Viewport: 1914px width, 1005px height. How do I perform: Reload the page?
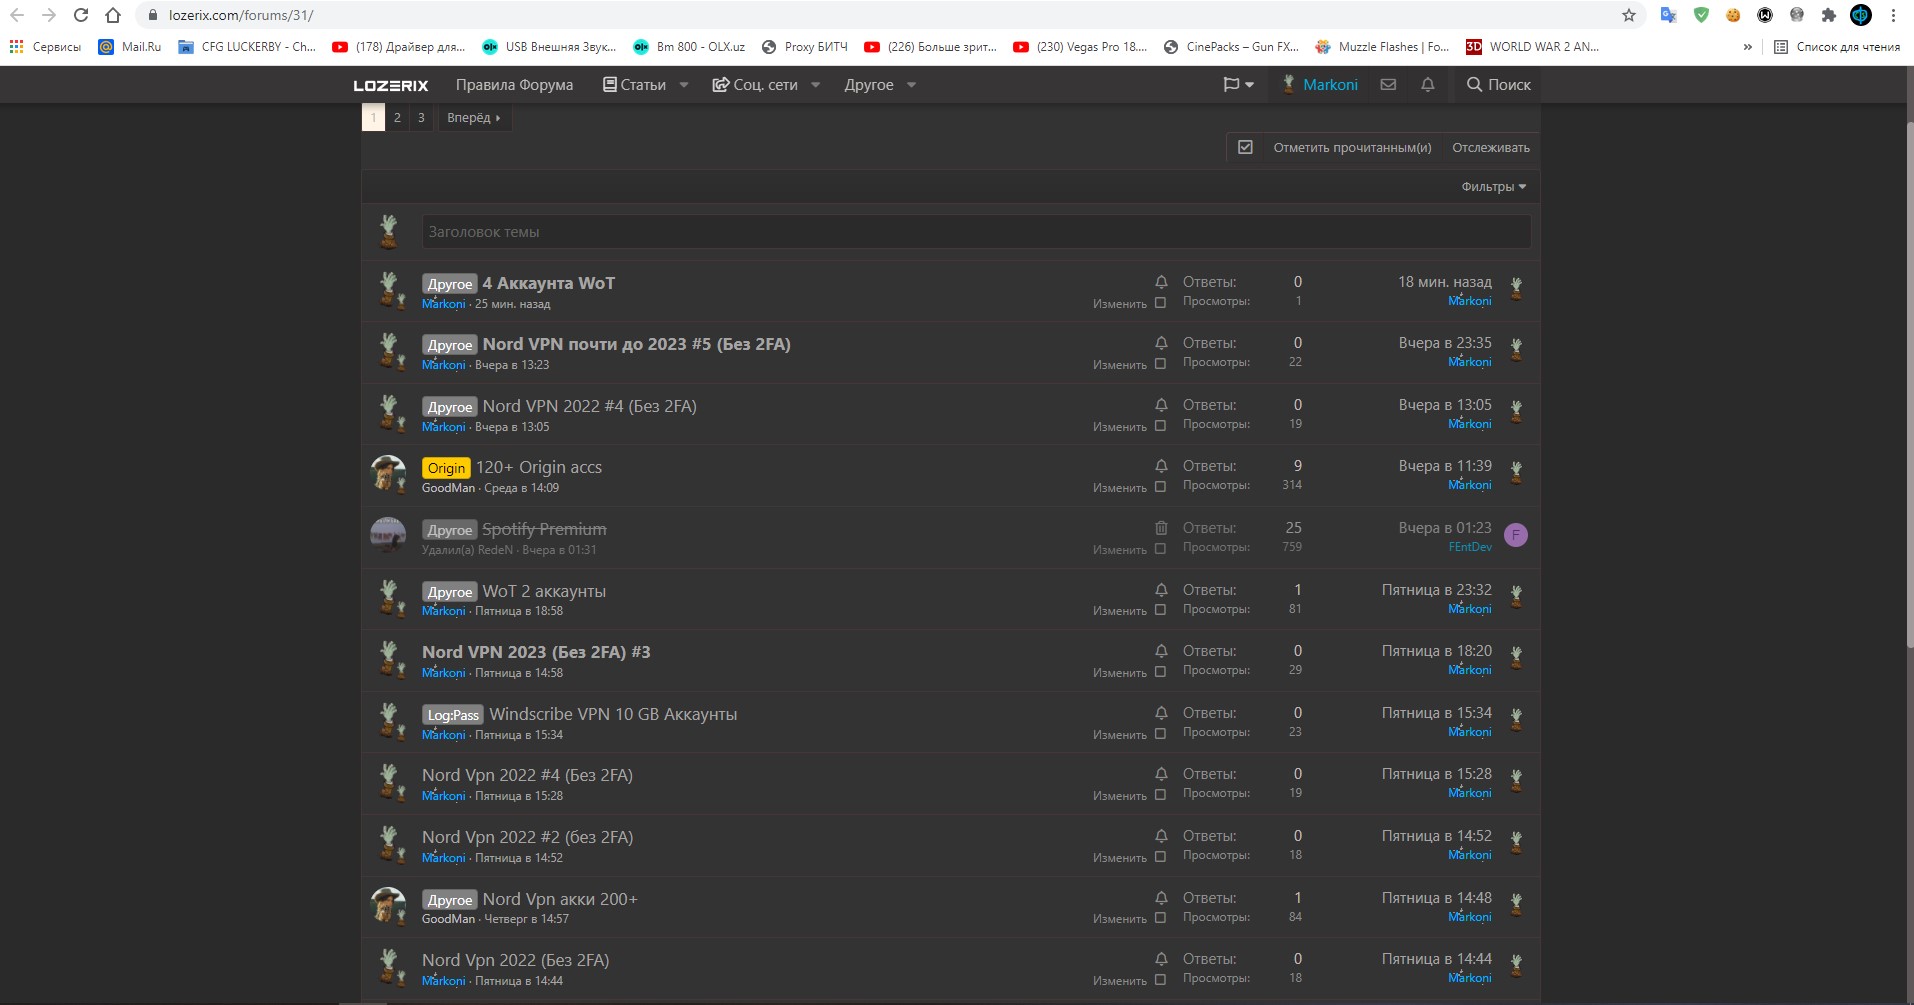click(x=81, y=15)
